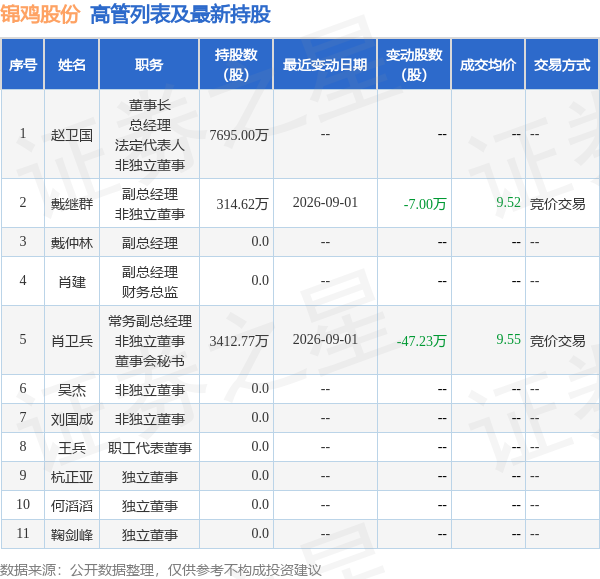
Task: Click the 最近变动日期 column header
Action: click(x=325, y=64)
